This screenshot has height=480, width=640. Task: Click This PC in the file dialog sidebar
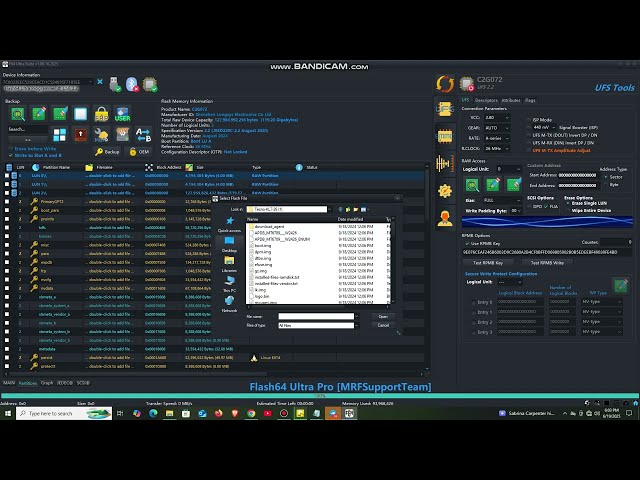point(229,284)
